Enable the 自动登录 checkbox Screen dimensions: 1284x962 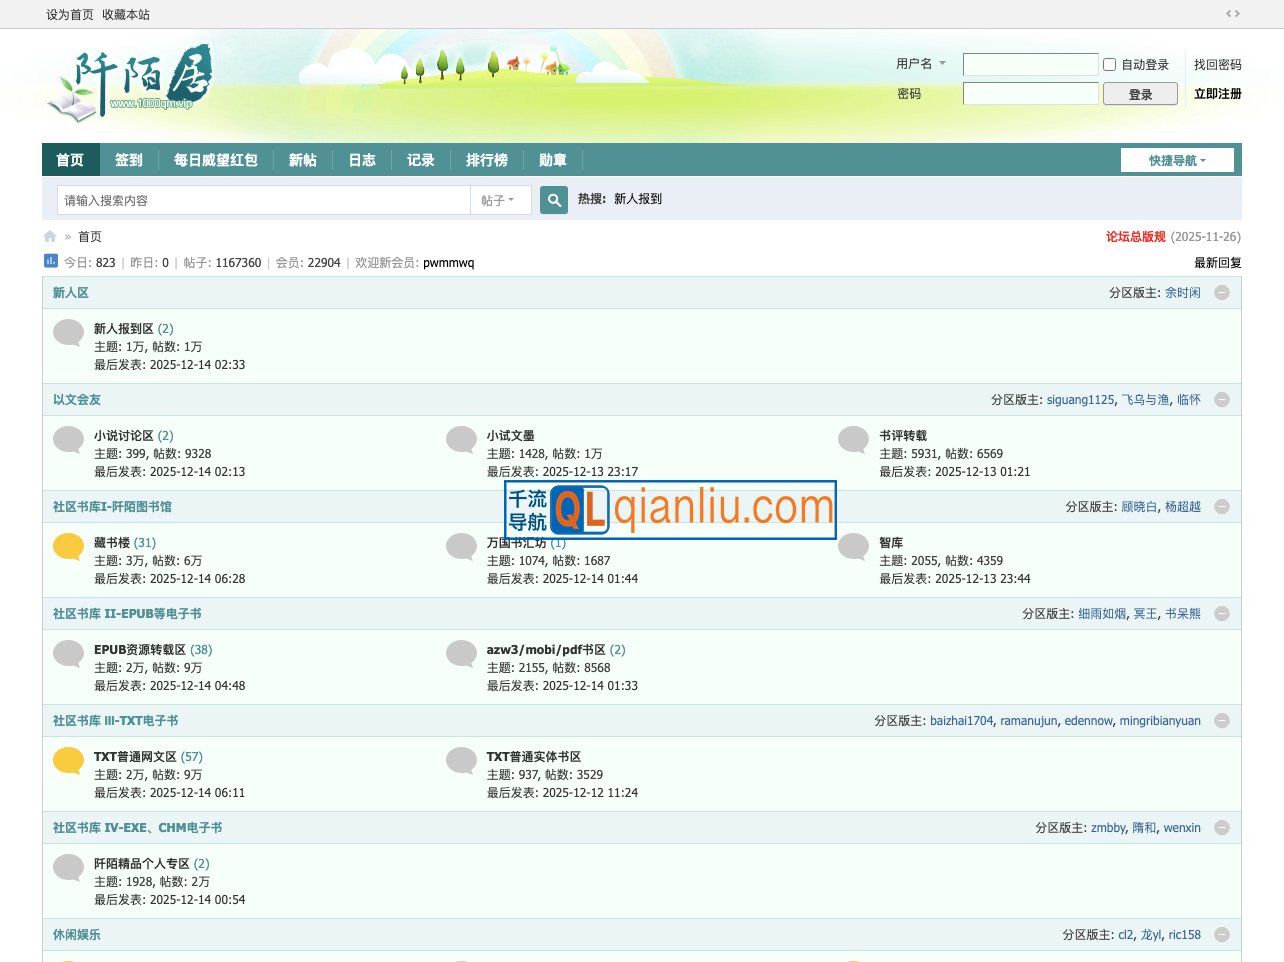[x=1109, y=65]
